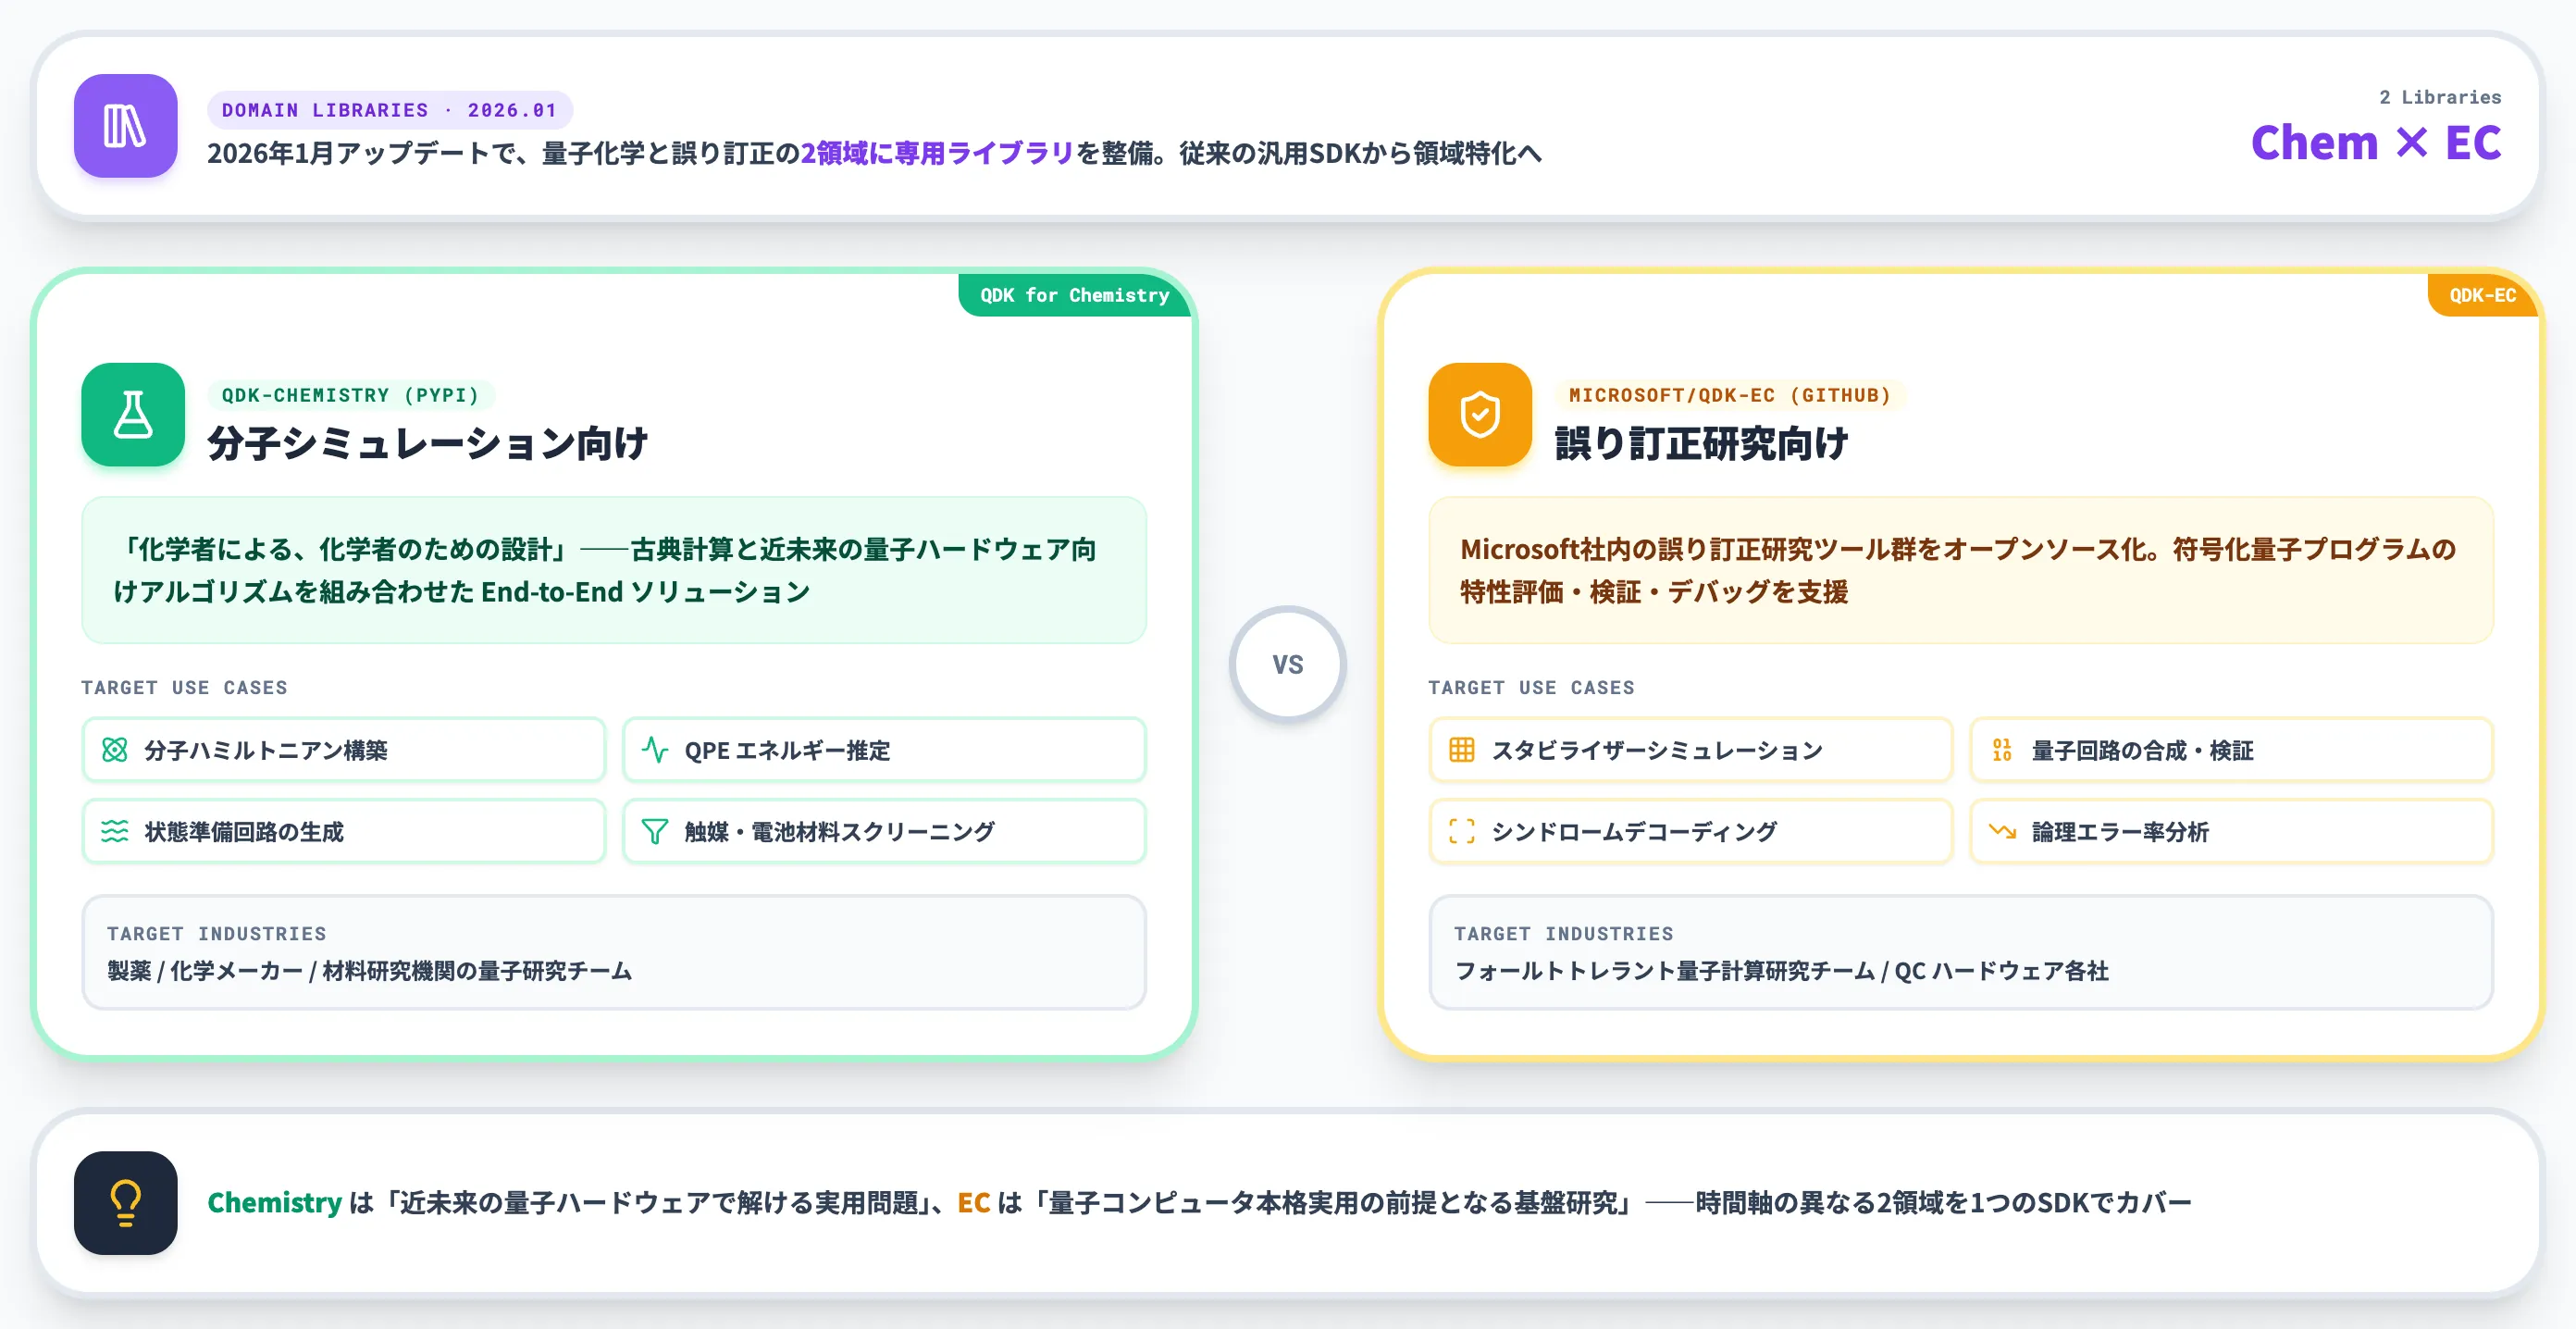This screenshot has width=2576, height=1329.
Task: Click the QDK-EC corner tab
Action: click(x=2483, y=295)
